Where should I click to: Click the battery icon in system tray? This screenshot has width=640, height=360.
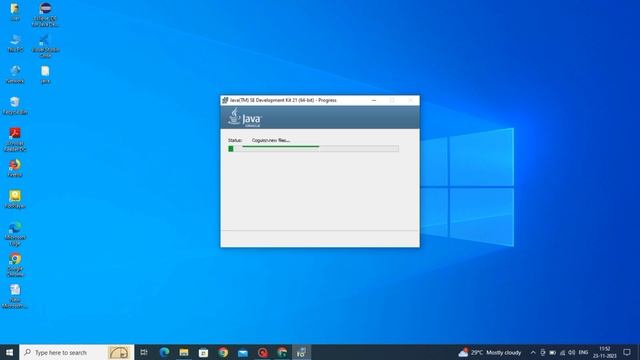coord(552,353)
